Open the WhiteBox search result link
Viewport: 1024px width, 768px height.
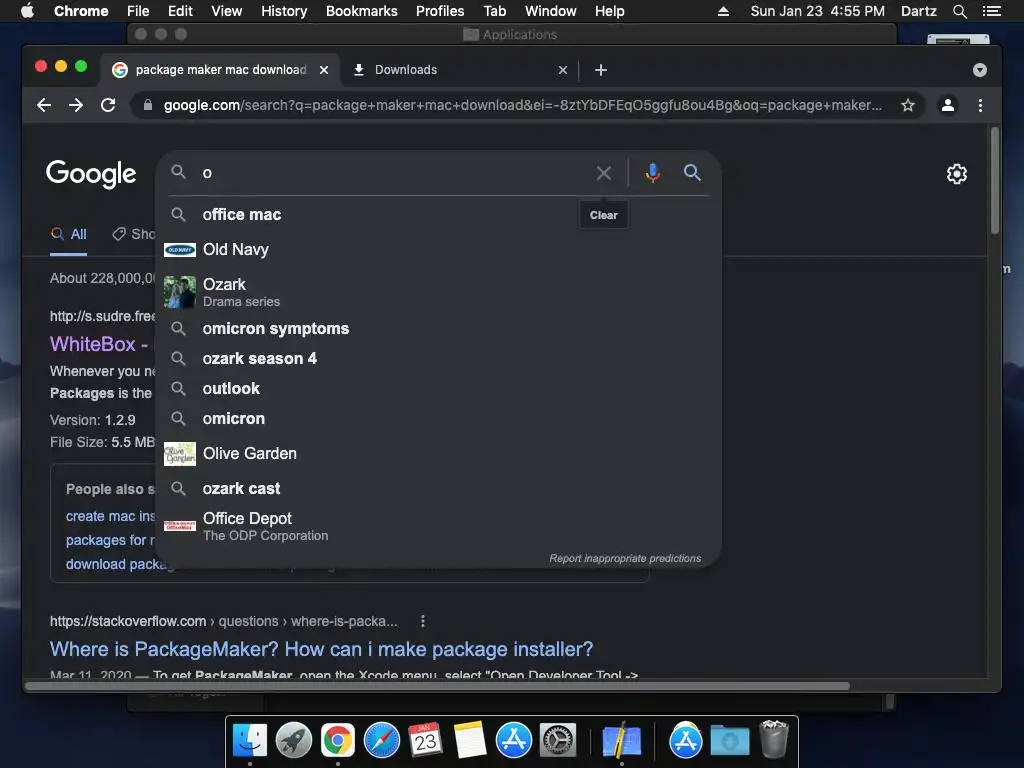(x=99, y=344)
